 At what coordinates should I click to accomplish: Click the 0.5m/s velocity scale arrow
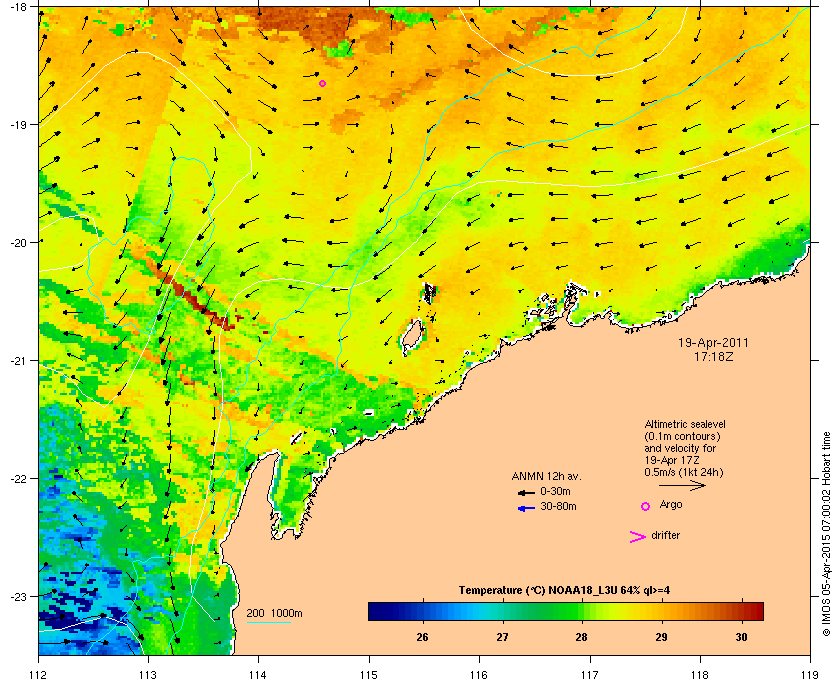[x=682, y=485]
